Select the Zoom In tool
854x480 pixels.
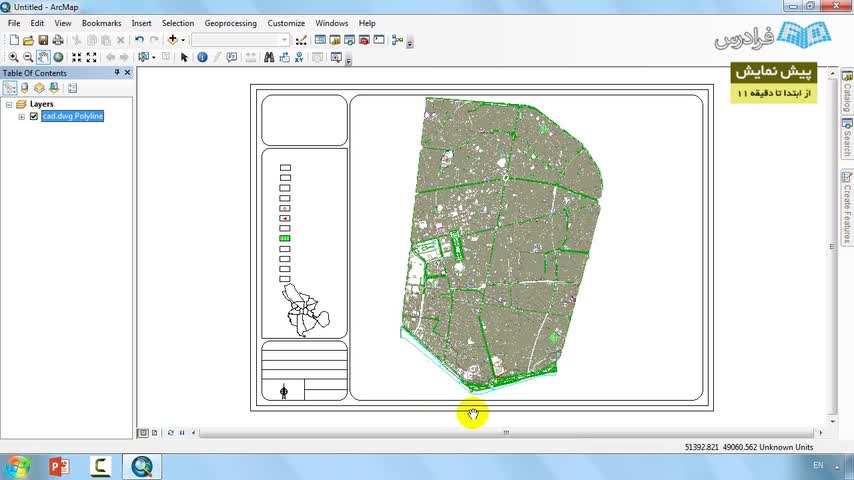click(x=13, y=58)
